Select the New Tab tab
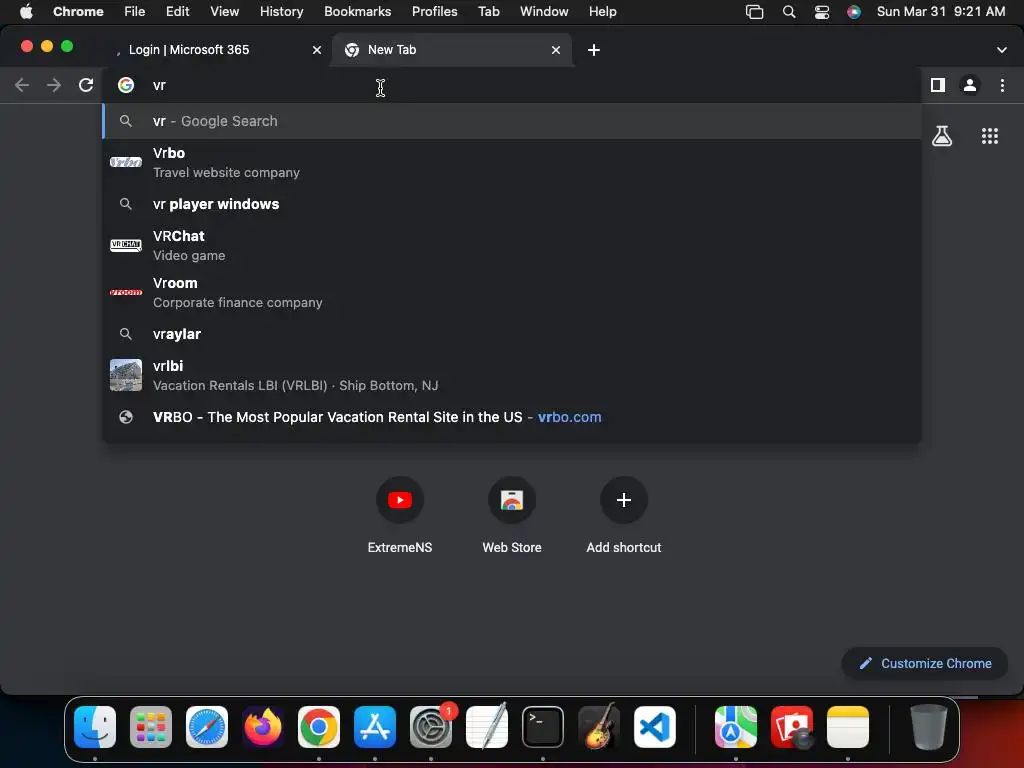Image resolution: width=1024 pixels, height=768 pixels. coord(452,50)
